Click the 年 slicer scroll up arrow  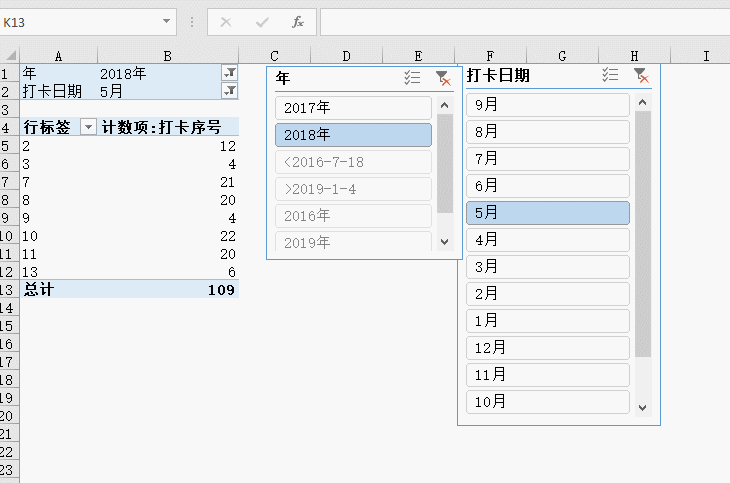point(445,105)
